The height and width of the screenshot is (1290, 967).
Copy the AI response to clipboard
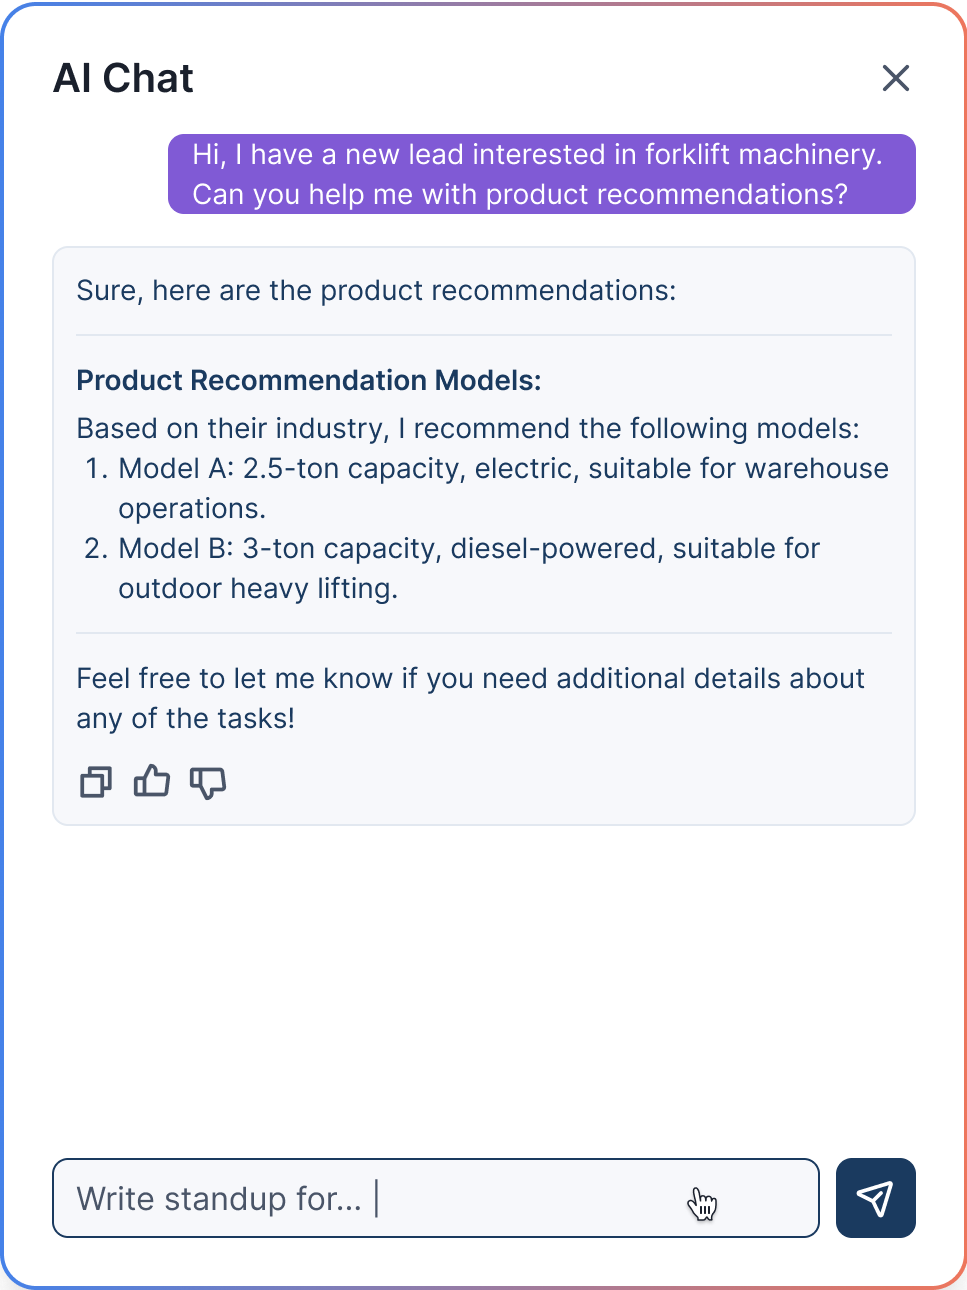[96, 782]
